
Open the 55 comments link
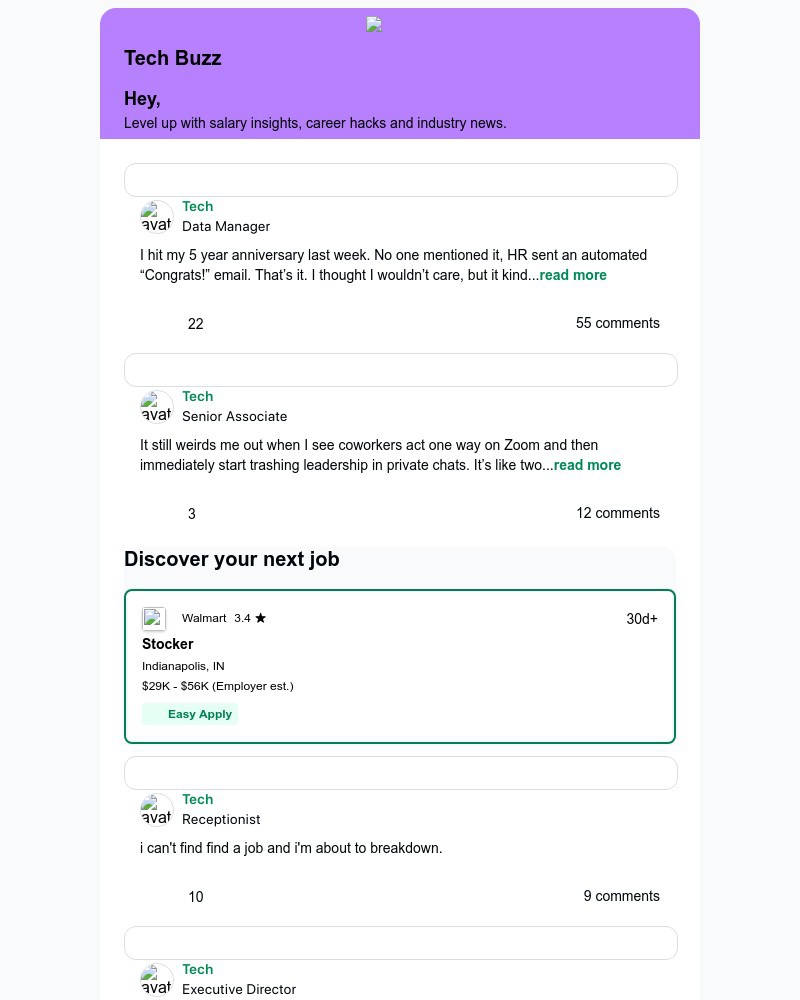(x=617, y=323)
